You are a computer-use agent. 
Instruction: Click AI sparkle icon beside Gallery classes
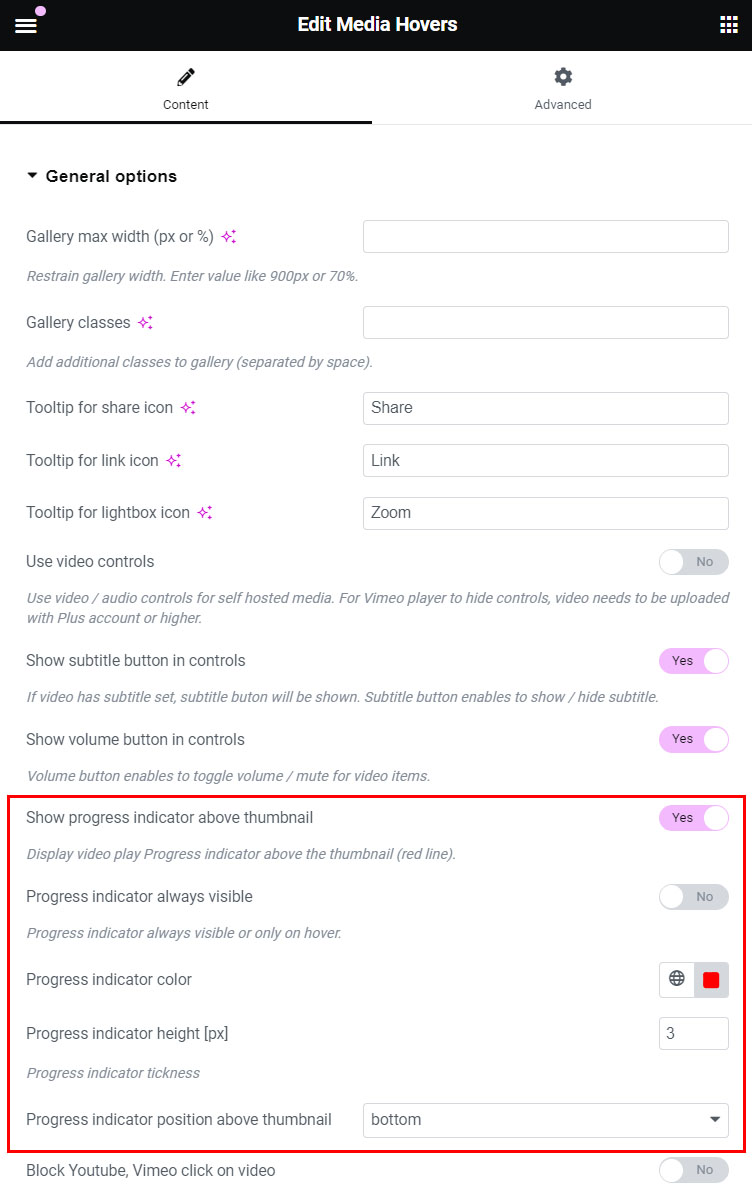click(145, 323)
